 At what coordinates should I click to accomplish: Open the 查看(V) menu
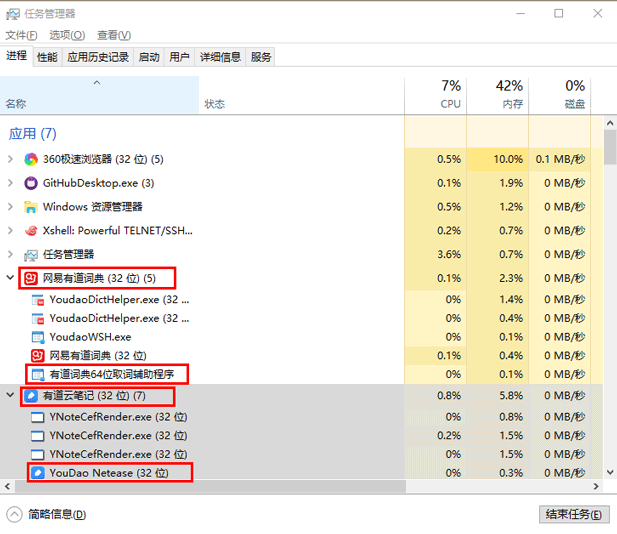pyautogui.click(x=114, y=35)
